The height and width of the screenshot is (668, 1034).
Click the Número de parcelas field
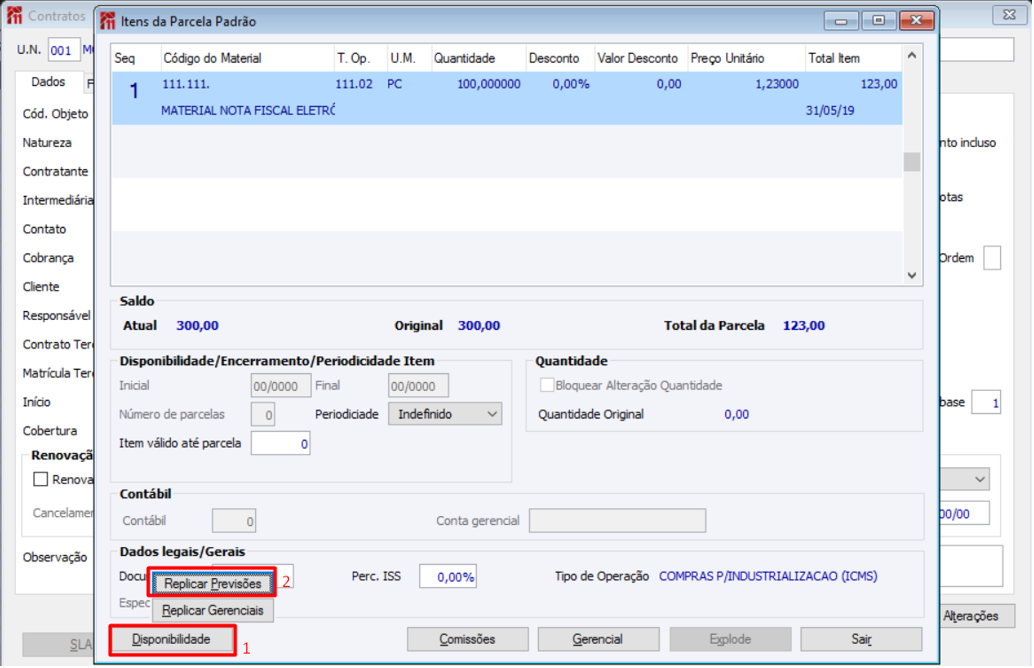pyautogui.click(x=263, y=415)
